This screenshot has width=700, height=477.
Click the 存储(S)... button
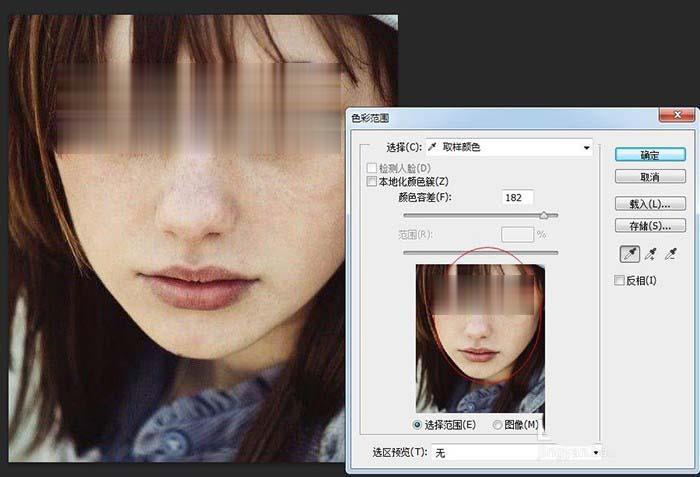[x=650, y=226]
